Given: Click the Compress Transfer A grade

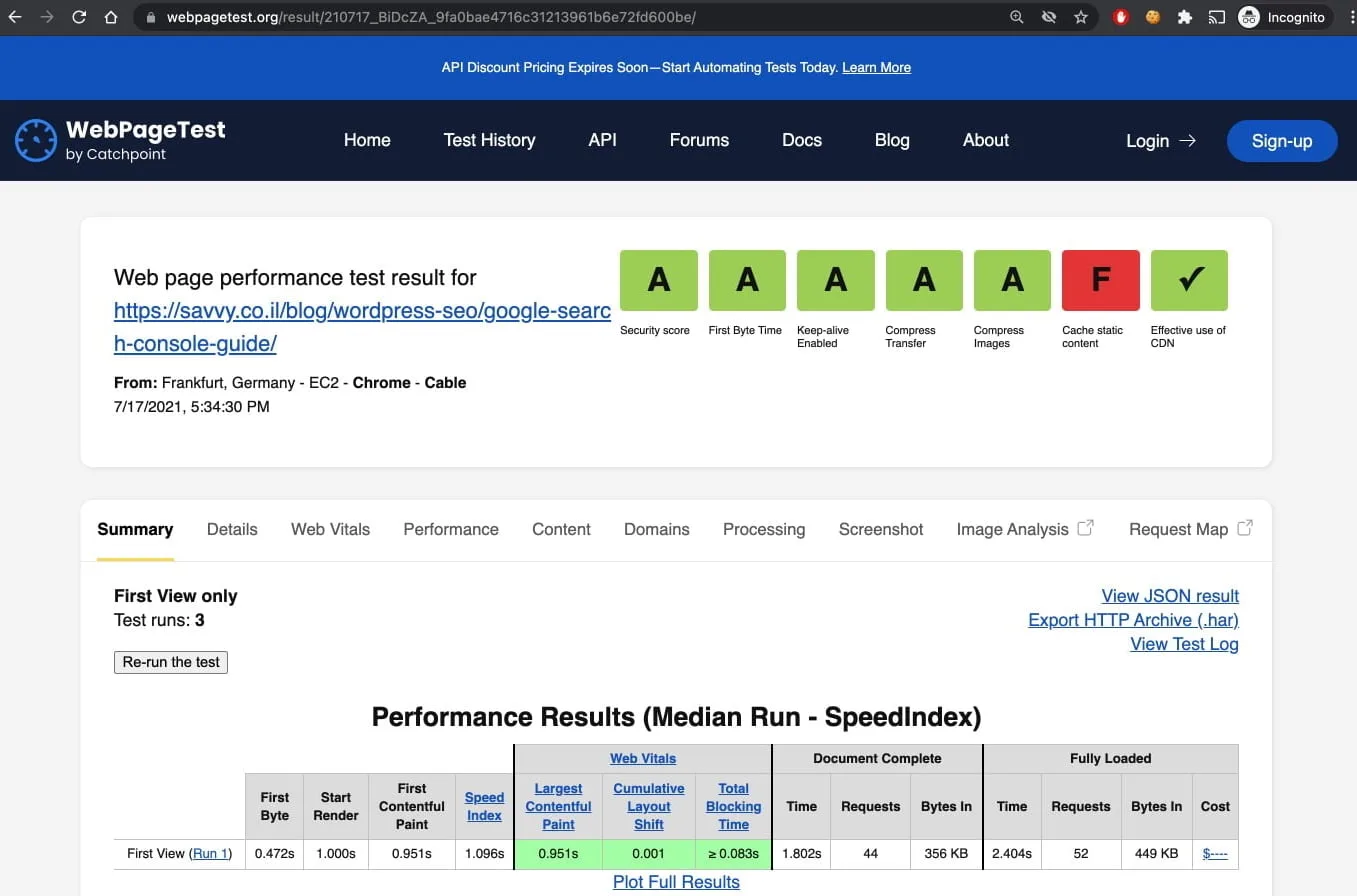Looking at the screenshot, I should point(924,280).
